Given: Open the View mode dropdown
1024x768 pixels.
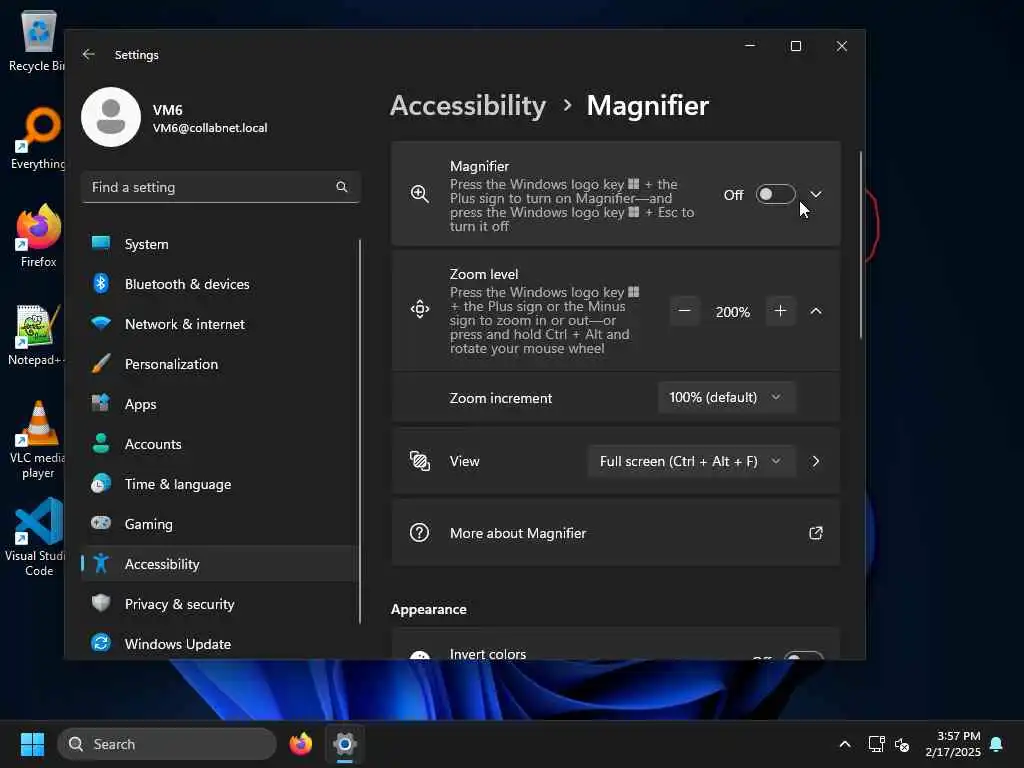Looking at the screenshot, I should coord(692,461).
